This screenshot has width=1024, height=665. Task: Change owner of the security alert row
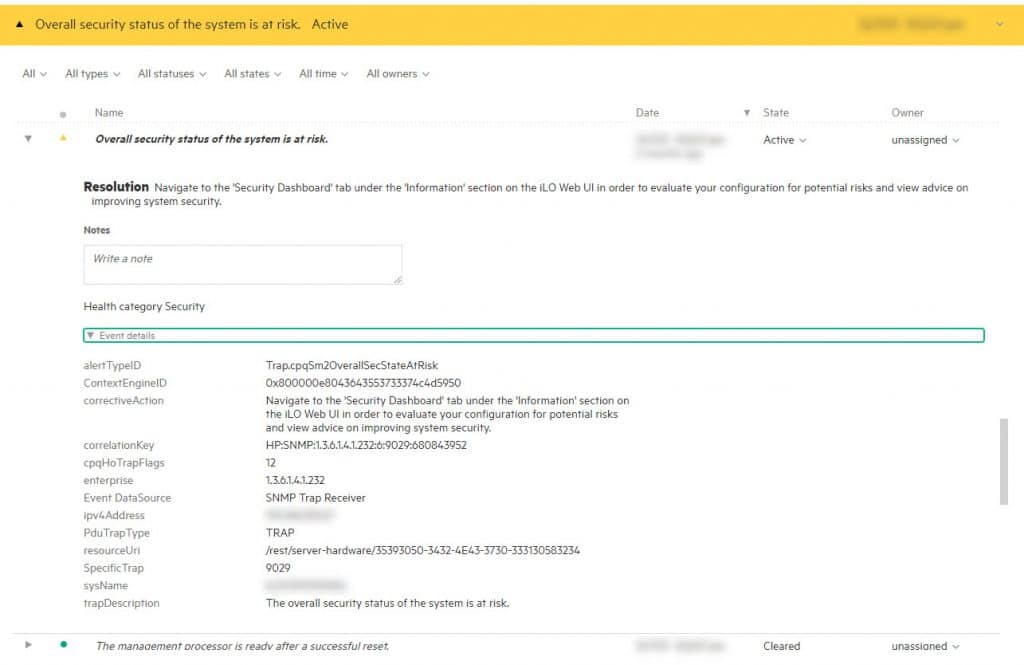pyautogui.click(x=925, y=140)
